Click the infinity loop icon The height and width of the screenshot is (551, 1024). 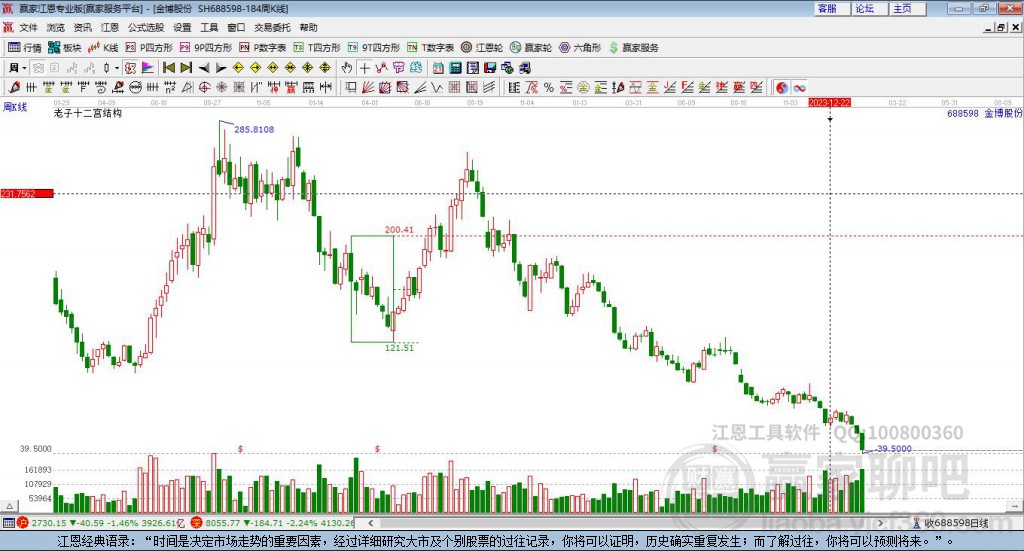point(799,87)
